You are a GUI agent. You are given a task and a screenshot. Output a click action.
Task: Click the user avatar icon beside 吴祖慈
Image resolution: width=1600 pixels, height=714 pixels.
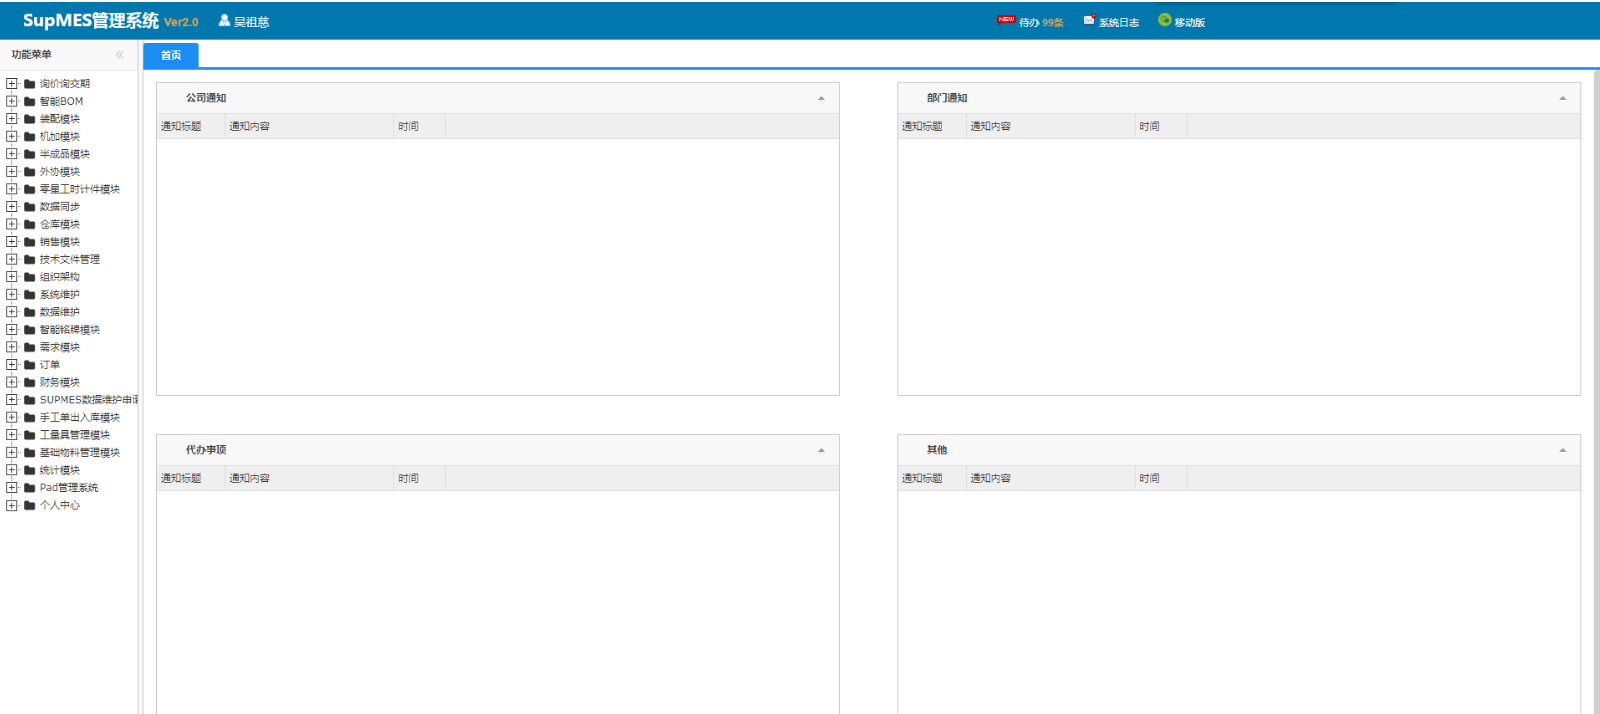(224, 20)
